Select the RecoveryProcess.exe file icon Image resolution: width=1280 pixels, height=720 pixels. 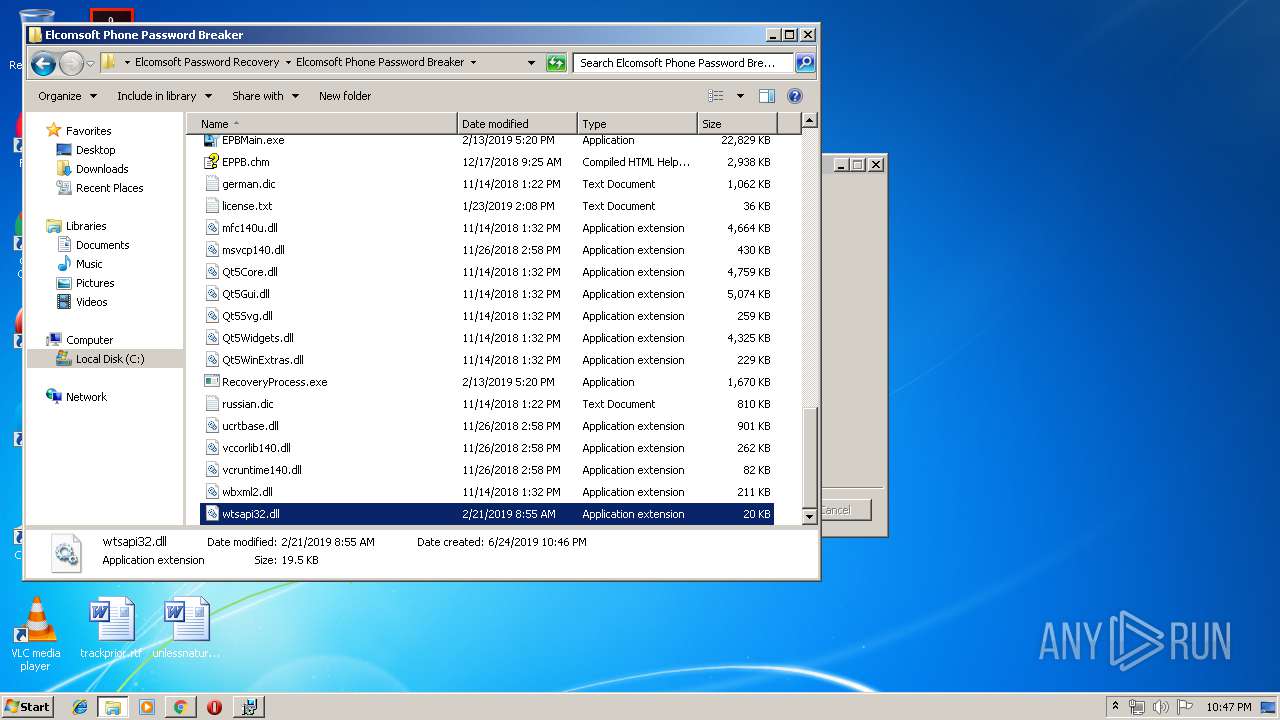pyautogui.click(x=211, y=382)
